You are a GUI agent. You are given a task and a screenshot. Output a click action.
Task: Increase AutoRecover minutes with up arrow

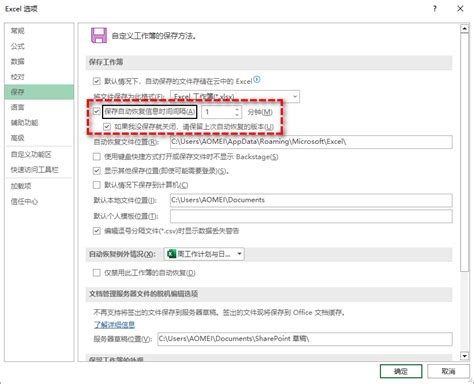[237, 109]
